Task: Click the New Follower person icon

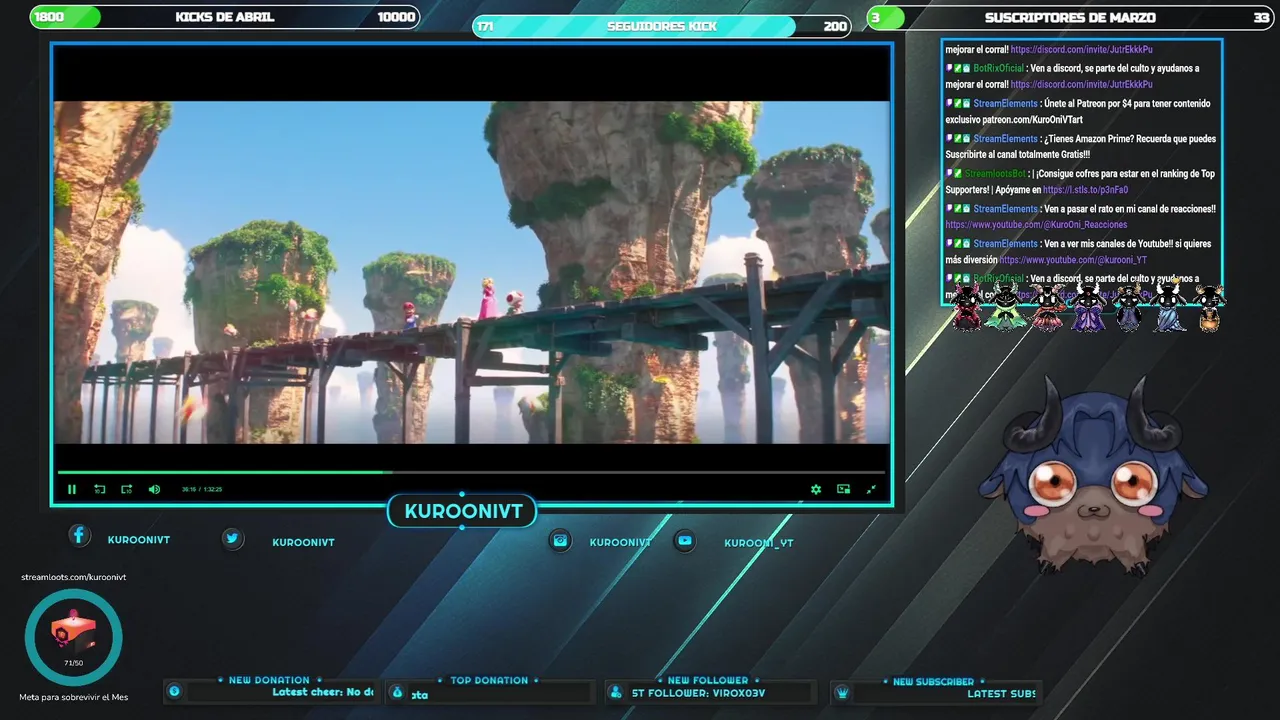Action: point(615,692)
